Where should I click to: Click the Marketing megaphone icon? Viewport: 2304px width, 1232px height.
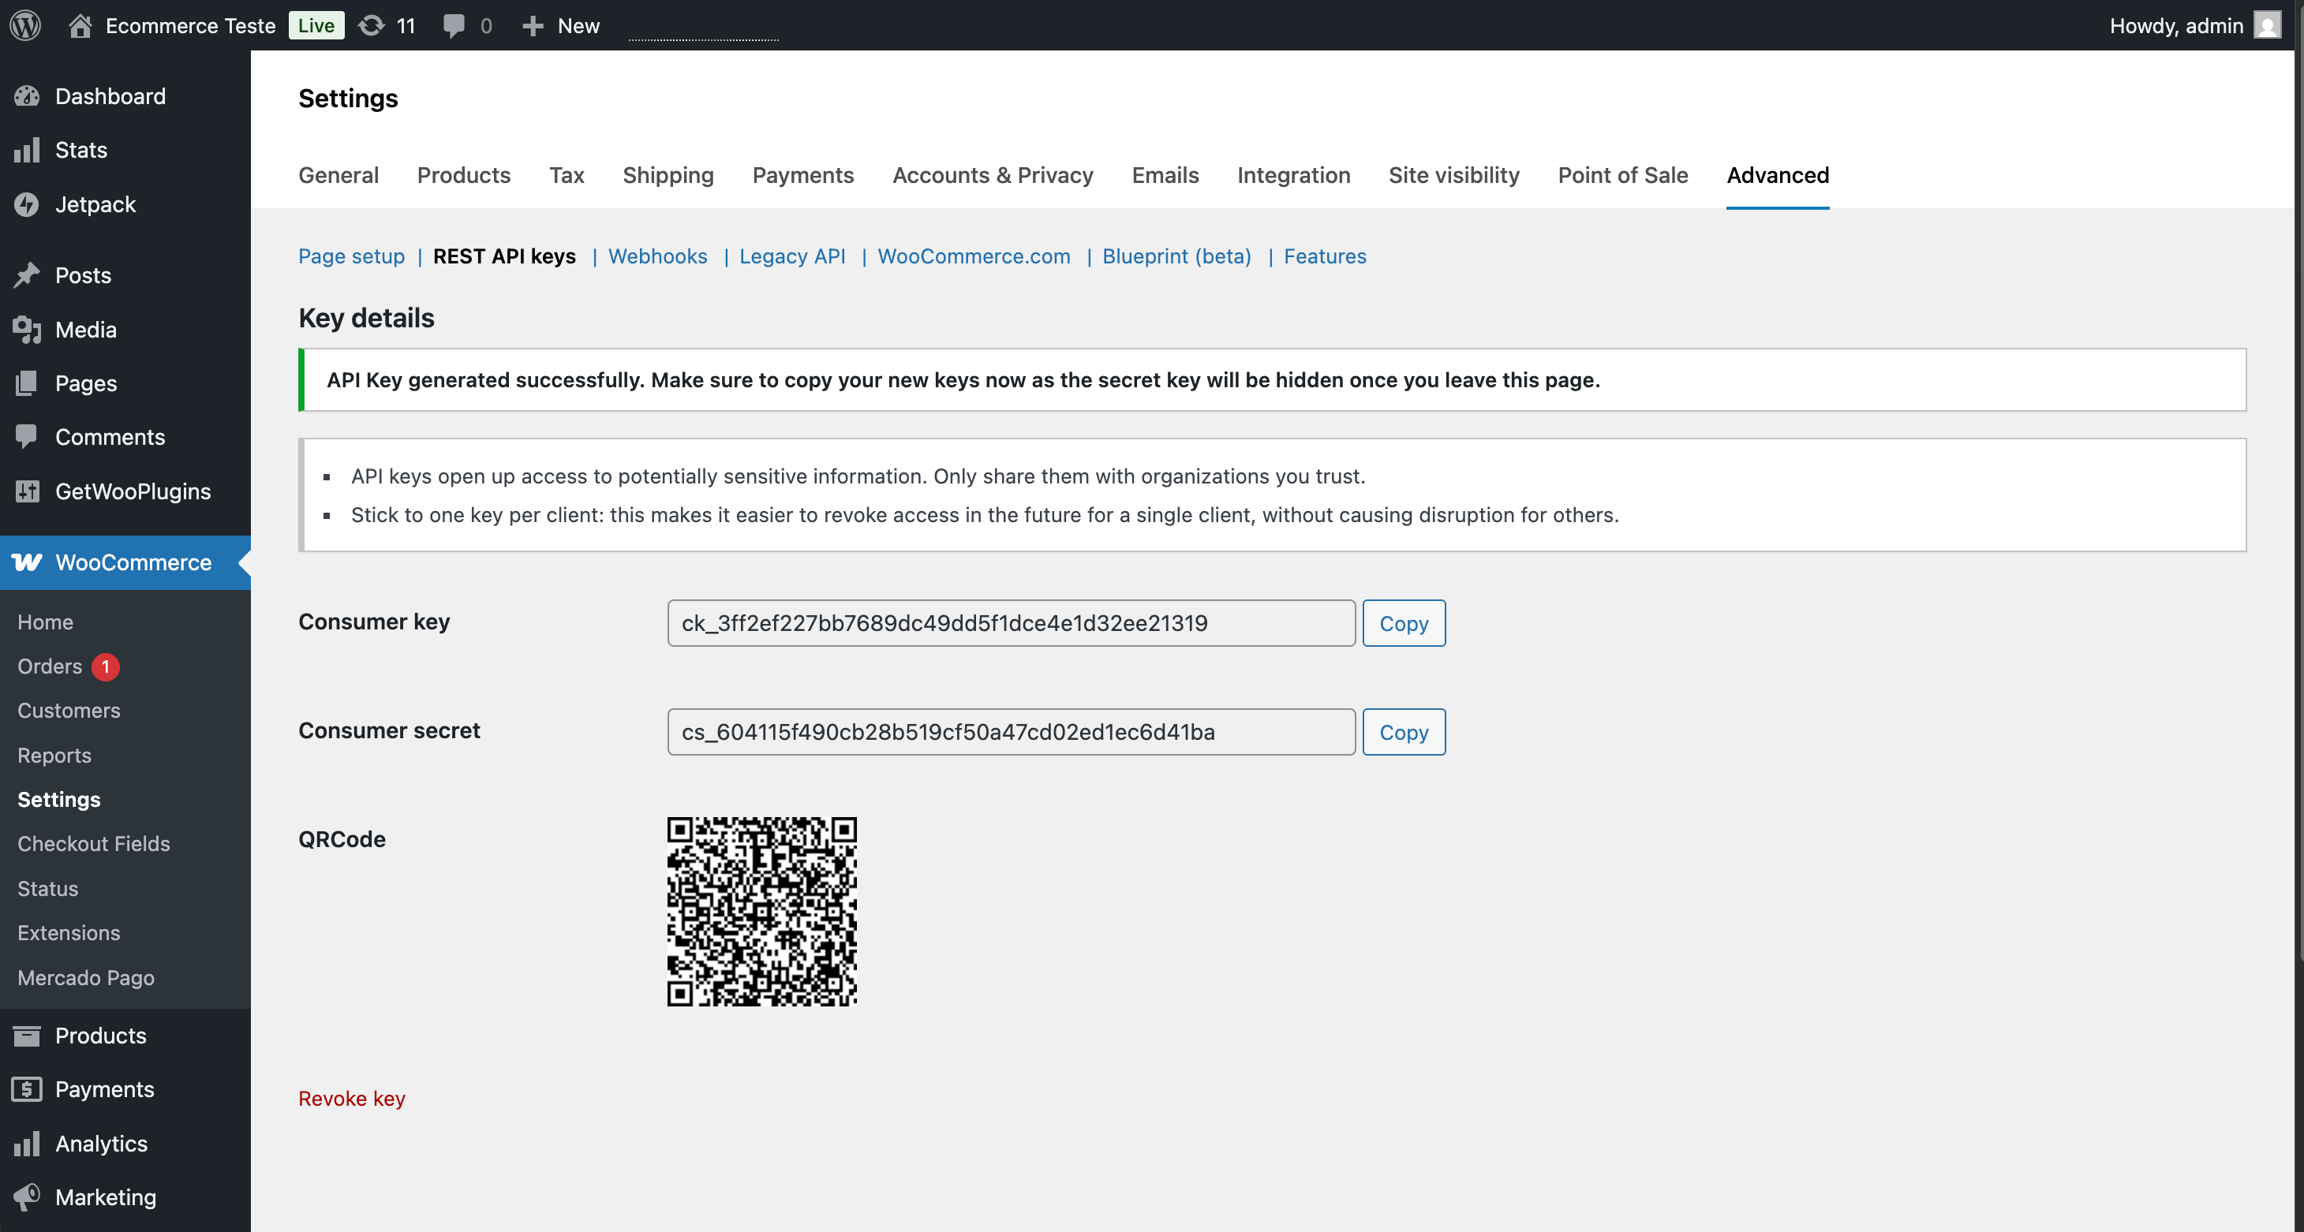click(x=27, y=1197)
